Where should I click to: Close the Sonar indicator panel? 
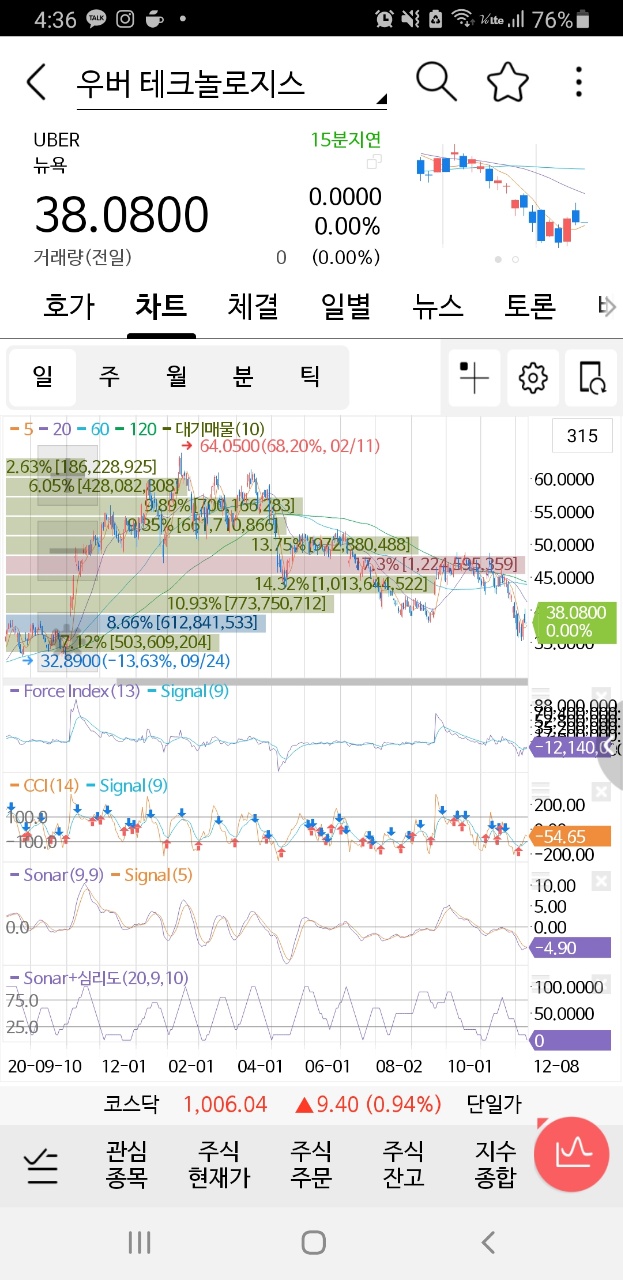[x=600, y=881]
